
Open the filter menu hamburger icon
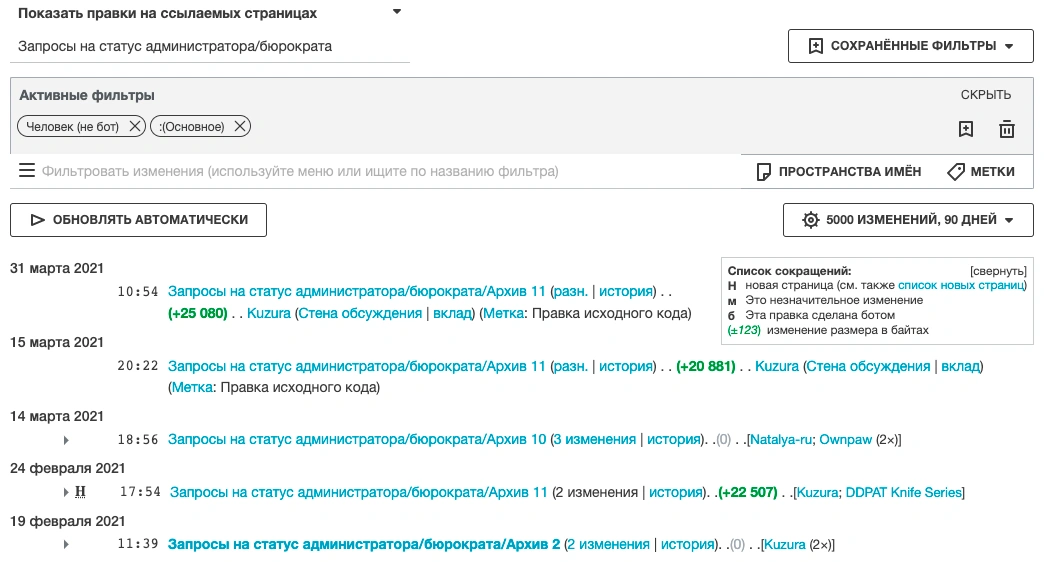[x=27, y=171]
